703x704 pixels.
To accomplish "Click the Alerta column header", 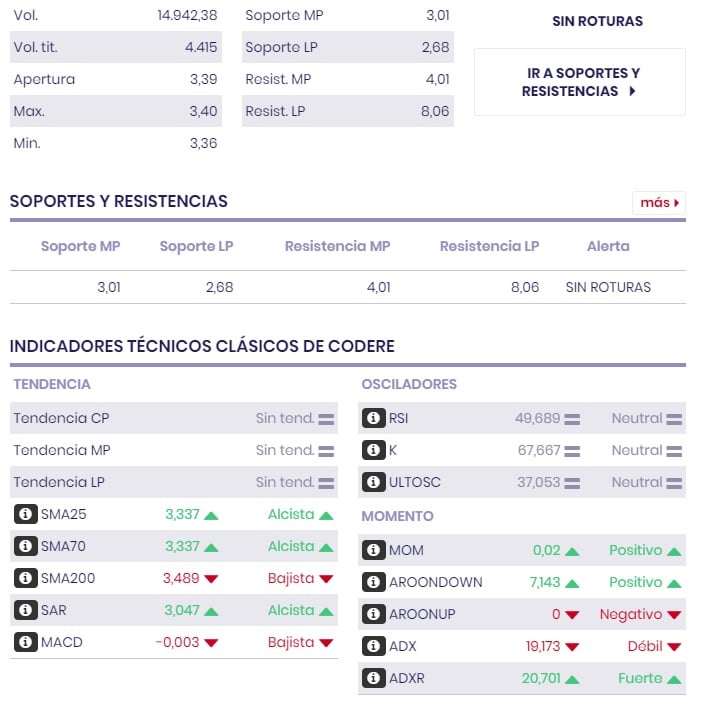I will pos(608,246).
